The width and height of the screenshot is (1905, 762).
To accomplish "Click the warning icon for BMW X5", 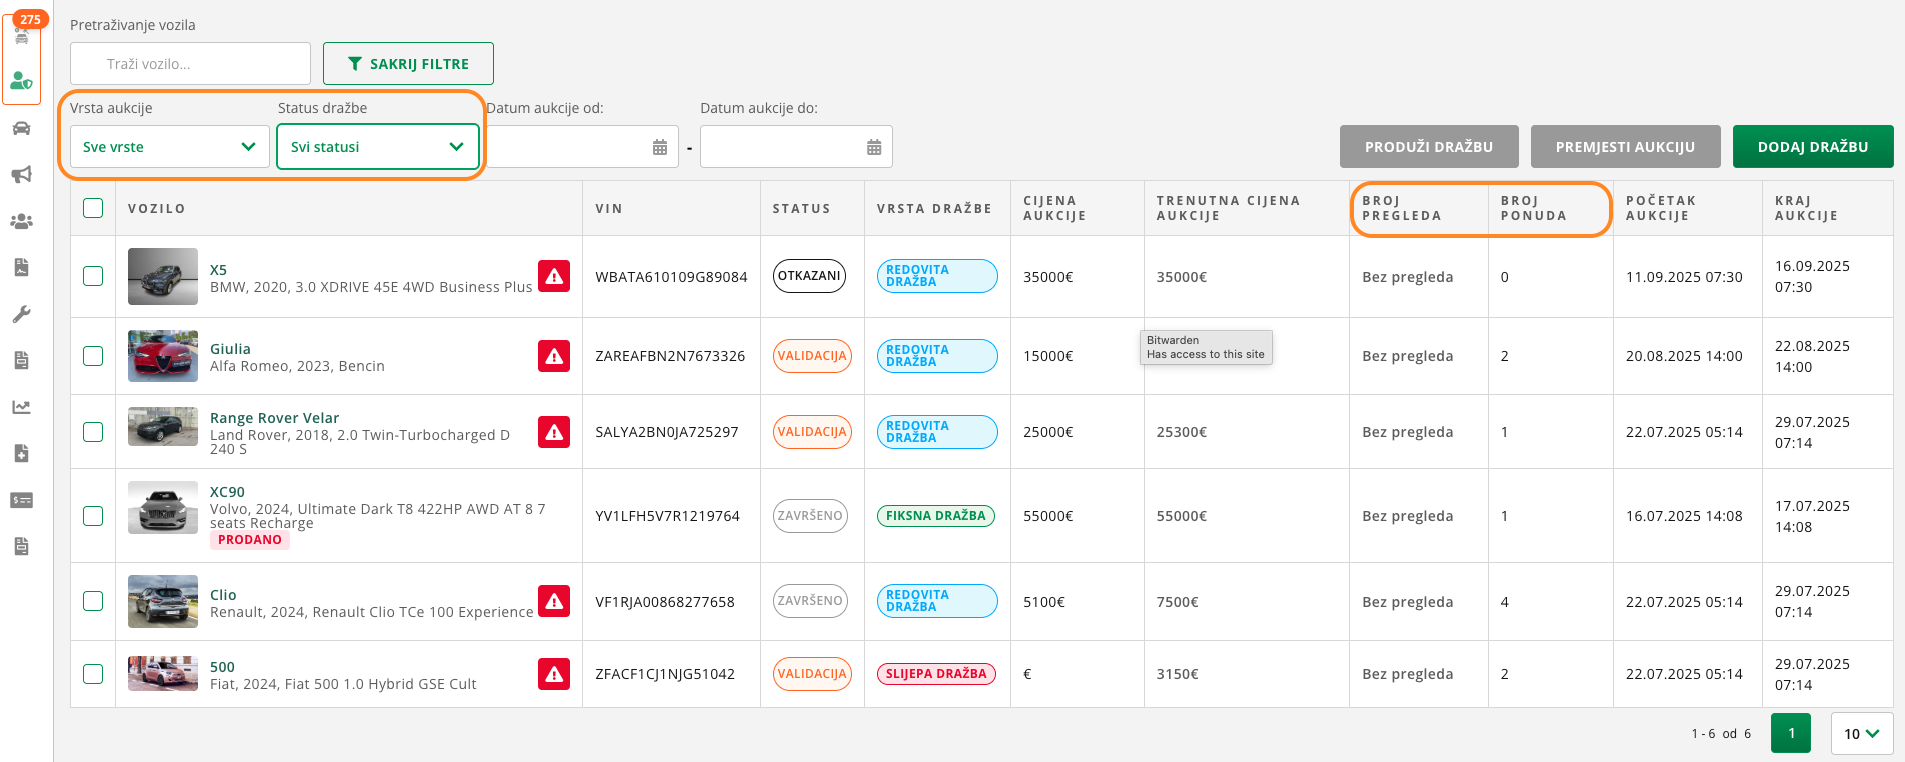I will coord(554,276).
